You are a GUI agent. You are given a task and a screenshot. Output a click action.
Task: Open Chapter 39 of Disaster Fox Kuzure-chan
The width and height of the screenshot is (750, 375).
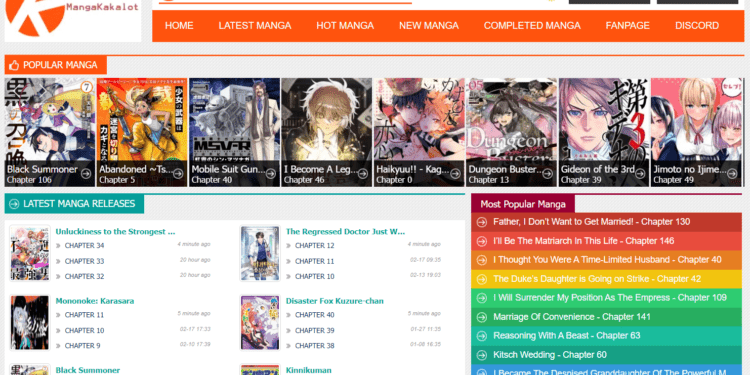pos(314,331)
